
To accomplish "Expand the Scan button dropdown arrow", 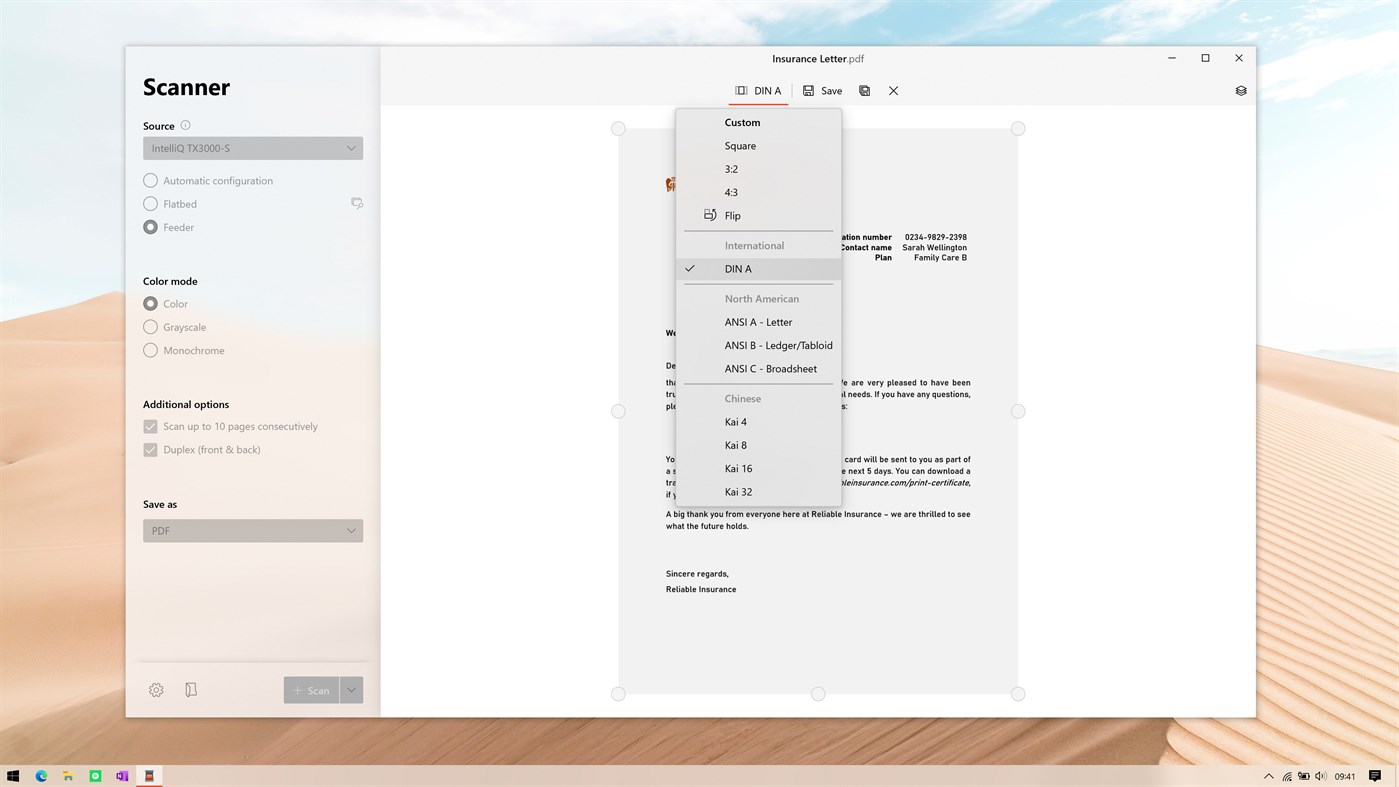I will 352,690.
